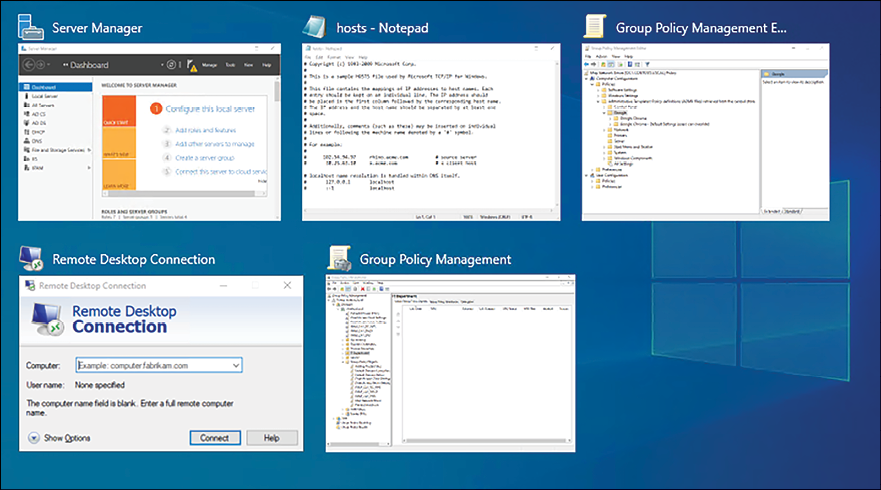Click the hosts - Notepad app icon
This screenshot has width=881, height=490.
pos(314,26)
